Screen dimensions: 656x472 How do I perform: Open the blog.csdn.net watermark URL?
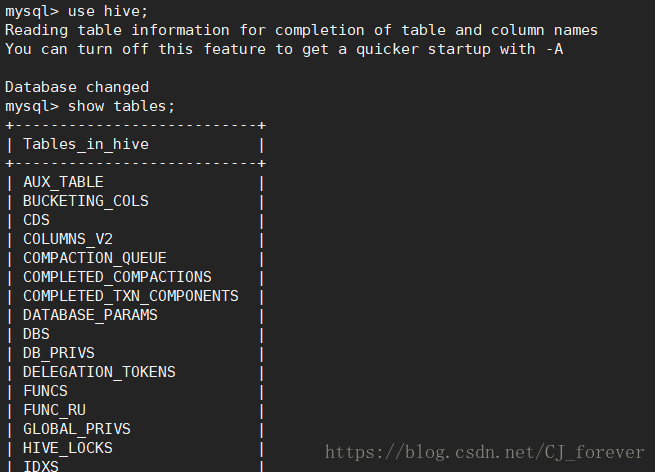tap(484, 453)
